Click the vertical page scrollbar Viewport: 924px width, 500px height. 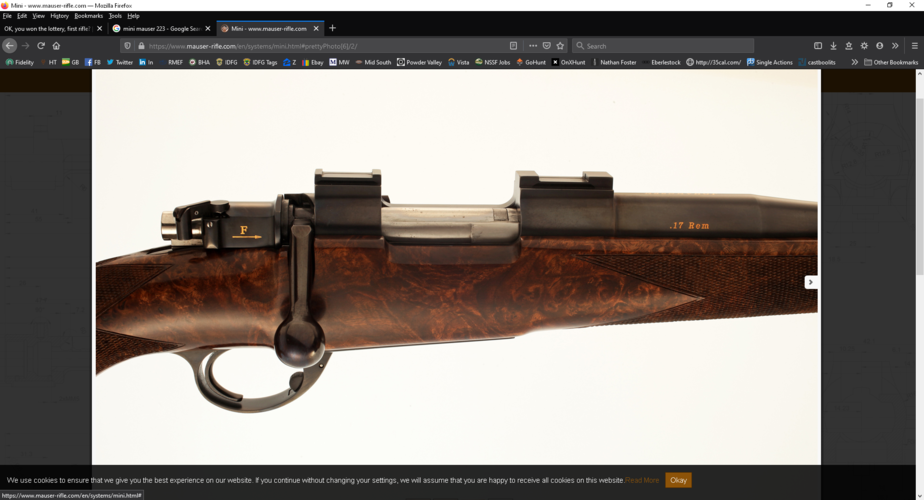point(919,283)
